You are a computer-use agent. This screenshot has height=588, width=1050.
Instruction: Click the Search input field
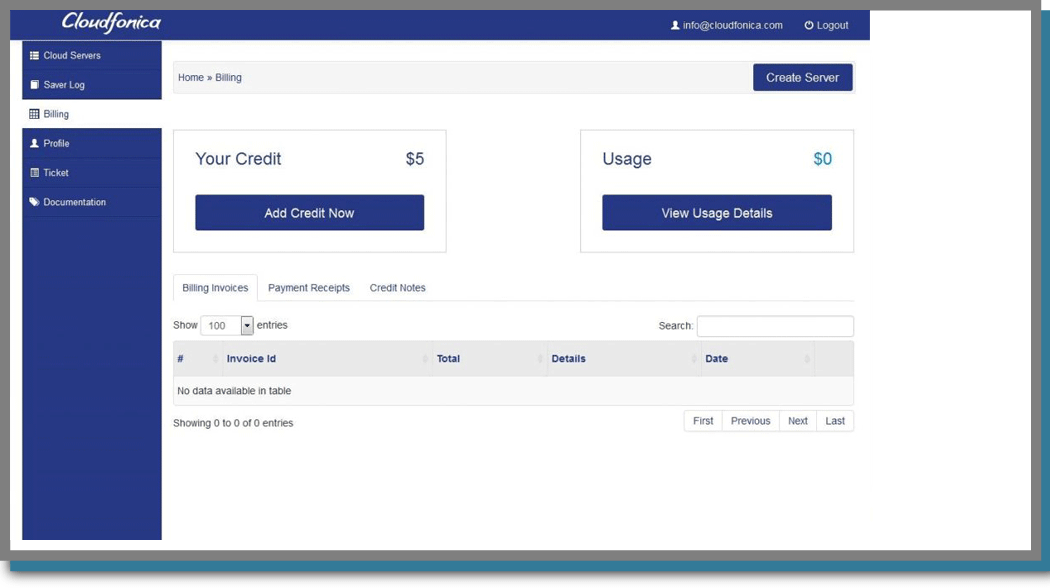point(775,326)
